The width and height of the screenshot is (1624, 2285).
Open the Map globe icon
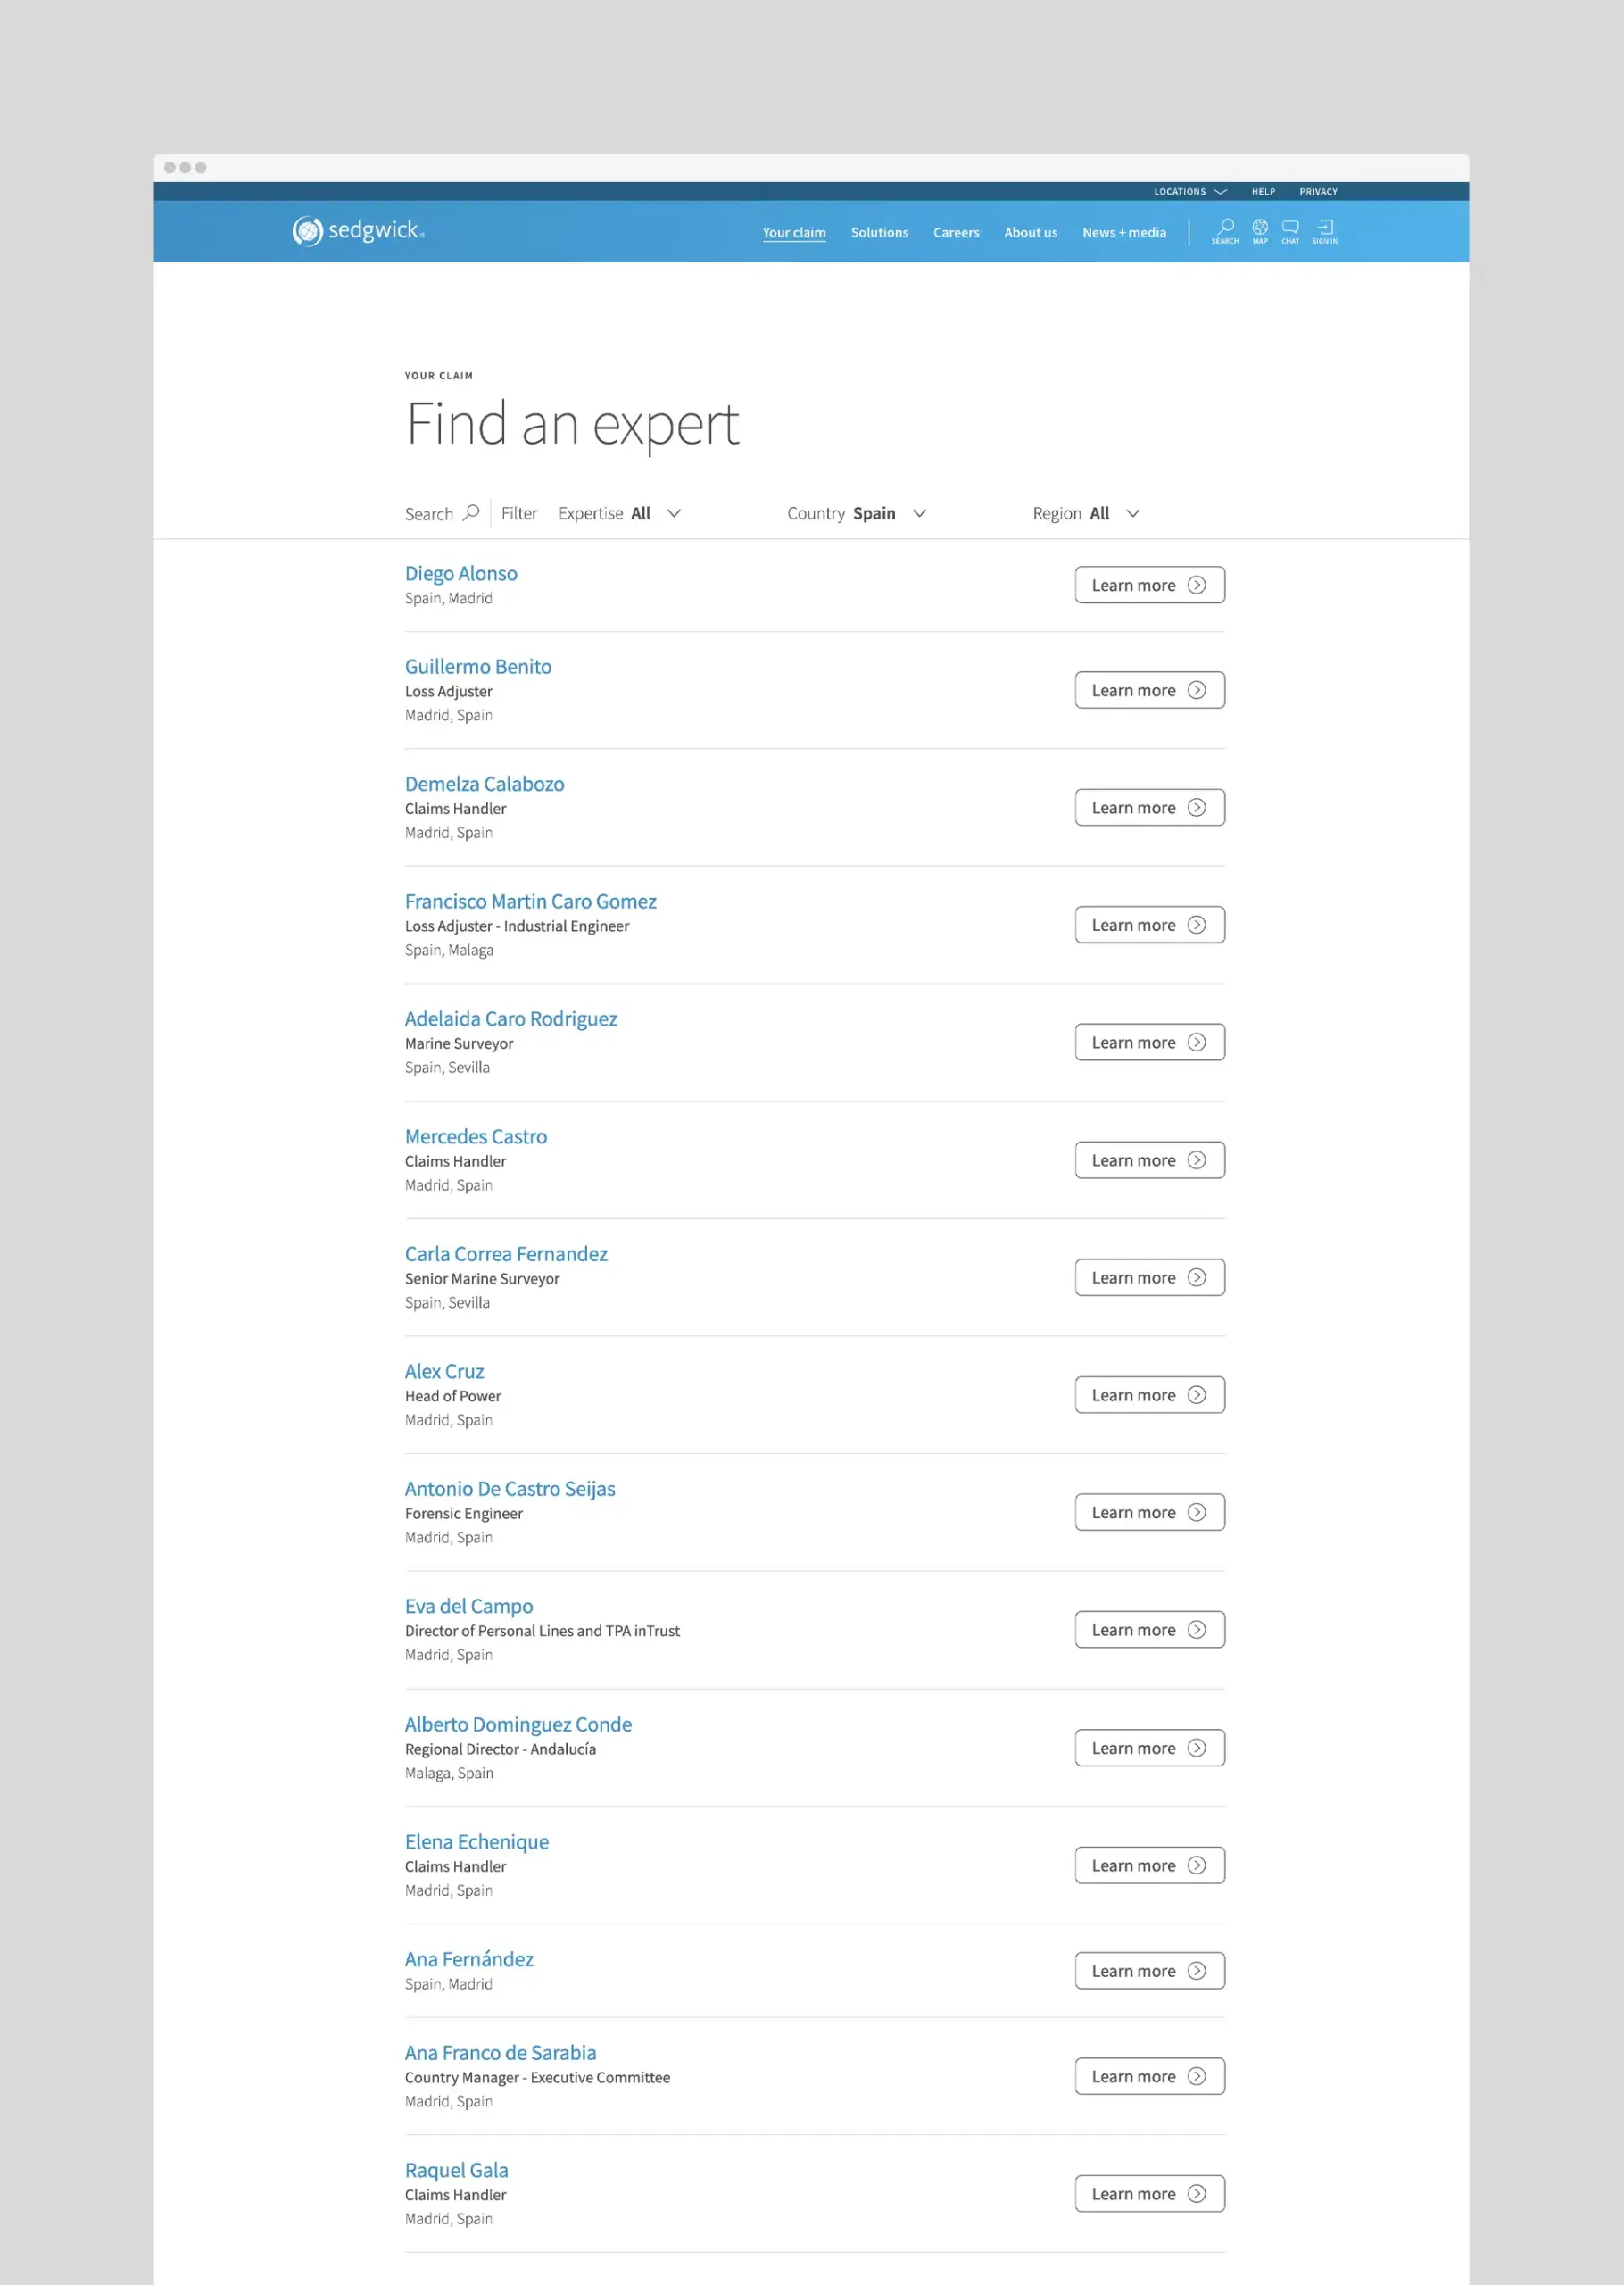click(1260, 231)
